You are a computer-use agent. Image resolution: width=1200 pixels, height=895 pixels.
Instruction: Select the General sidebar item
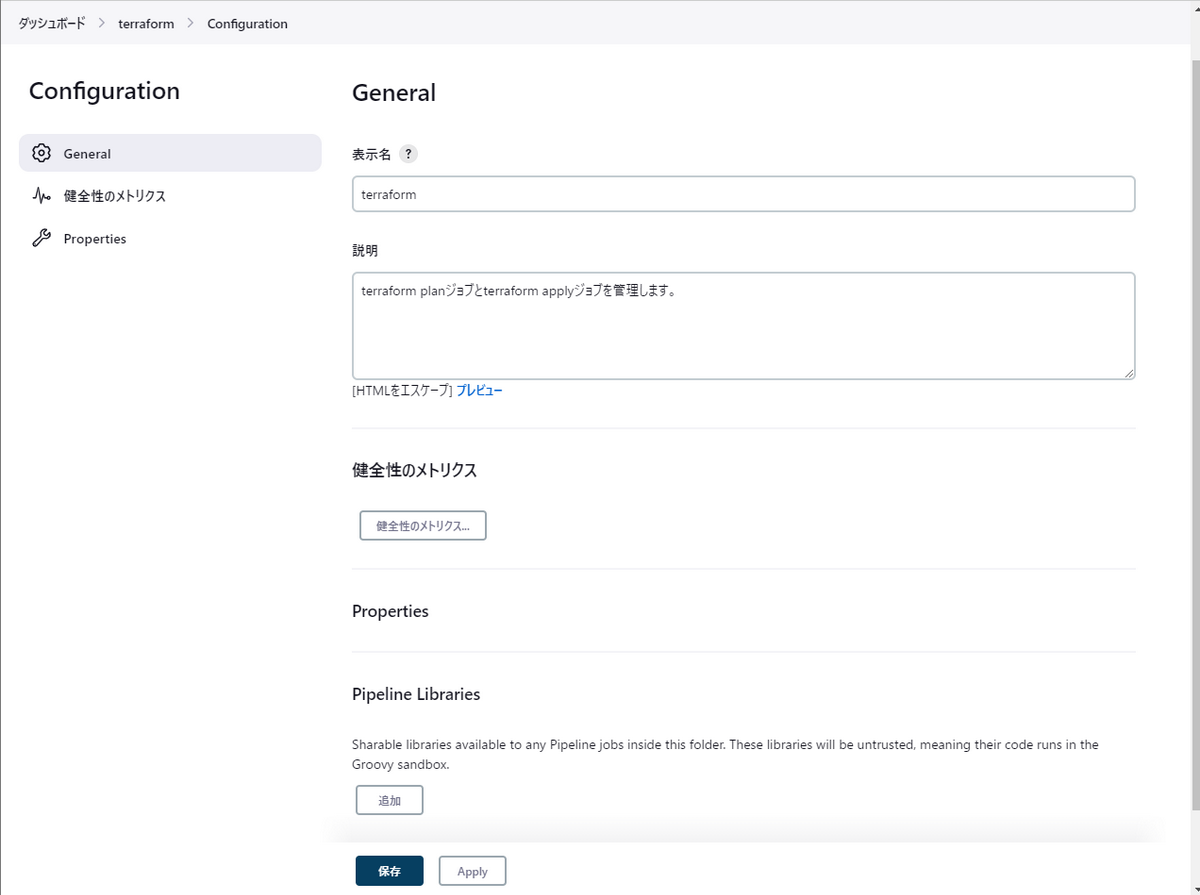170,153
